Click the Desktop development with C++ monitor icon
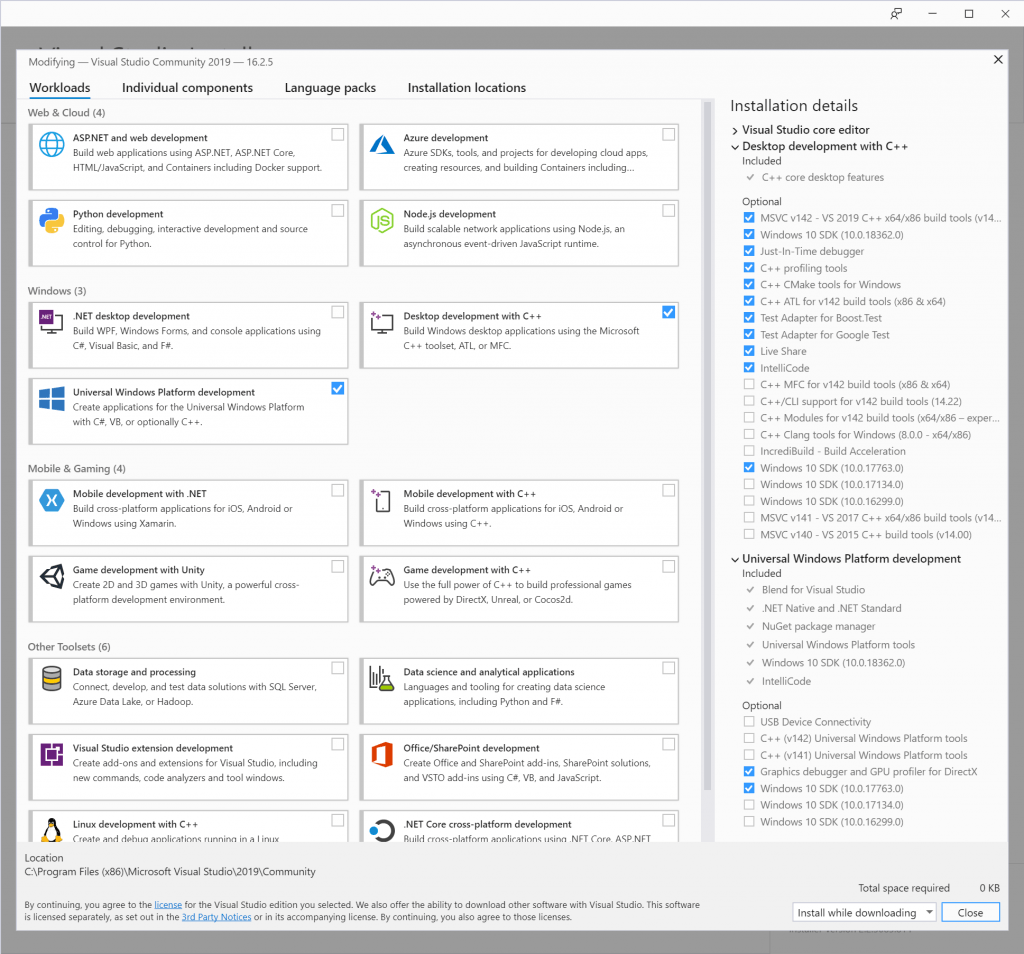Image resolution: width=1024 pixels, height=954 pixels. 383,321
